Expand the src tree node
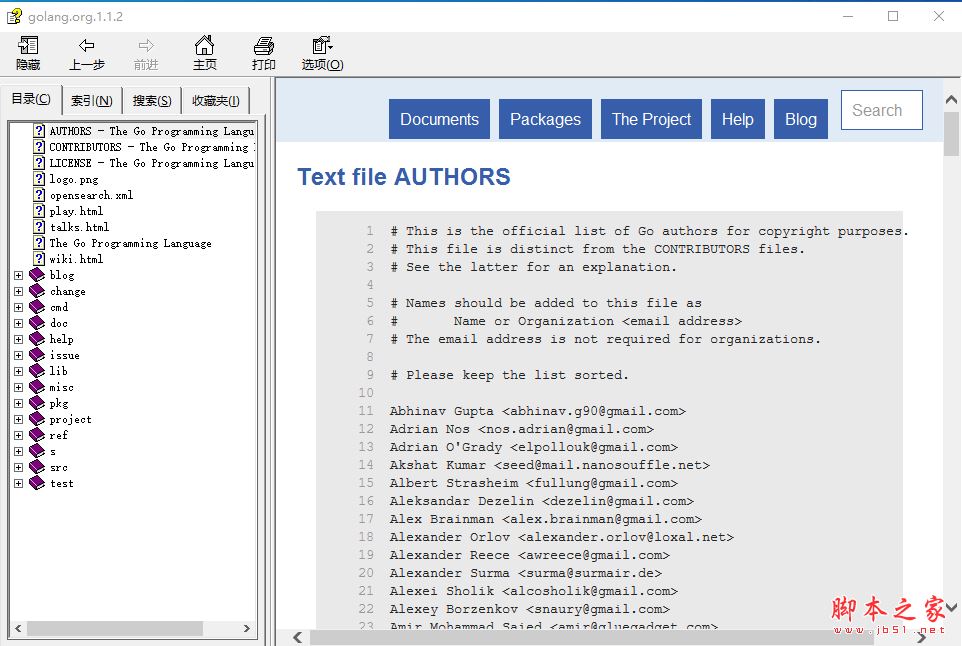Viewport: 962px width, 646px height. pyautogui.click(x=18, y=467)
